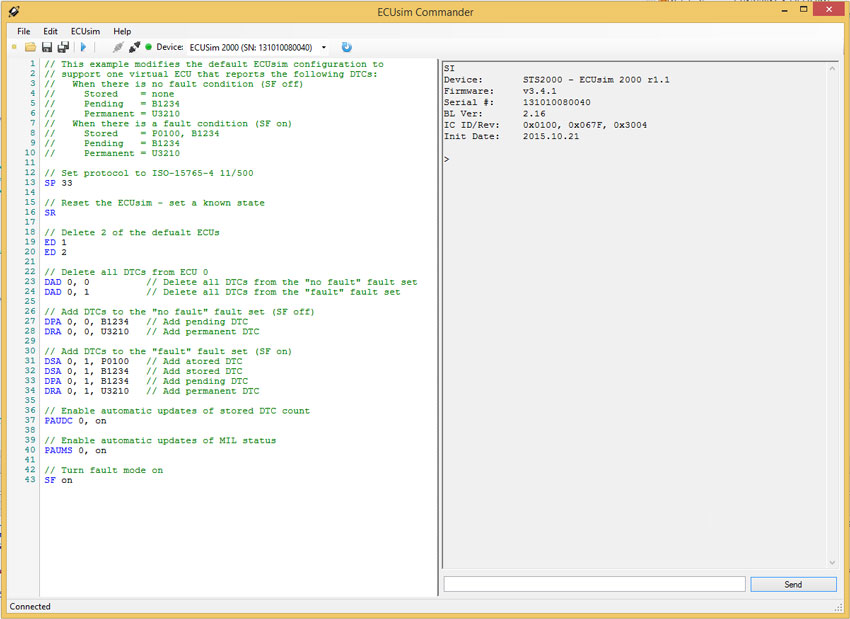
Task: Click the device value 'STS2000 - ECUsim 2000 r1.1'
Action: [596, 80]
